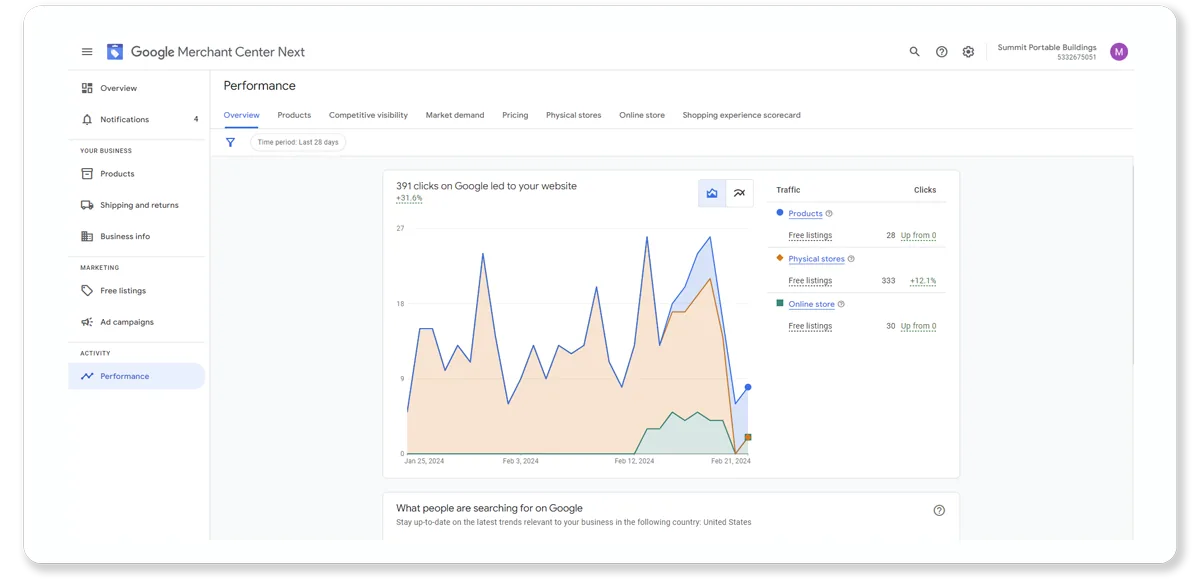This screenshot has width=1200, height=580.
Task: Open the Competitive visibility tab
Action: coord(368,115)
